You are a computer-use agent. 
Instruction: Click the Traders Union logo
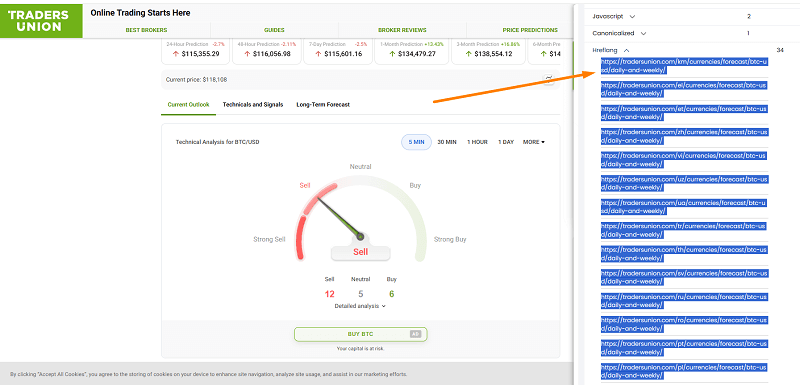click(x=41, y=21)
